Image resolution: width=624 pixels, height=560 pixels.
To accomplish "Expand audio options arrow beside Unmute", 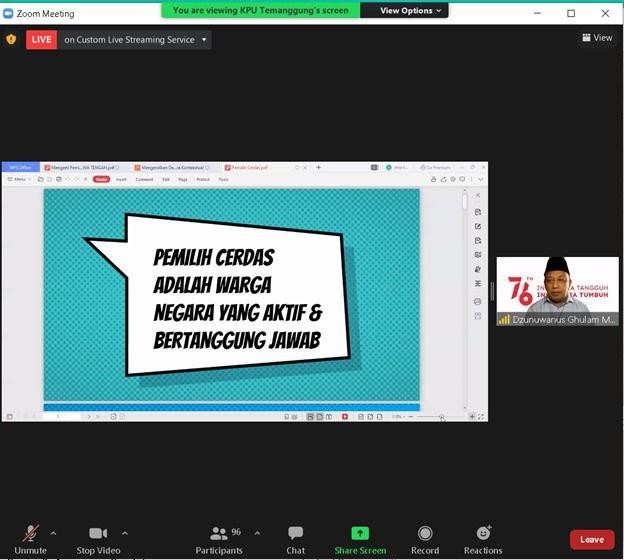I will click(x=53, y=533).
